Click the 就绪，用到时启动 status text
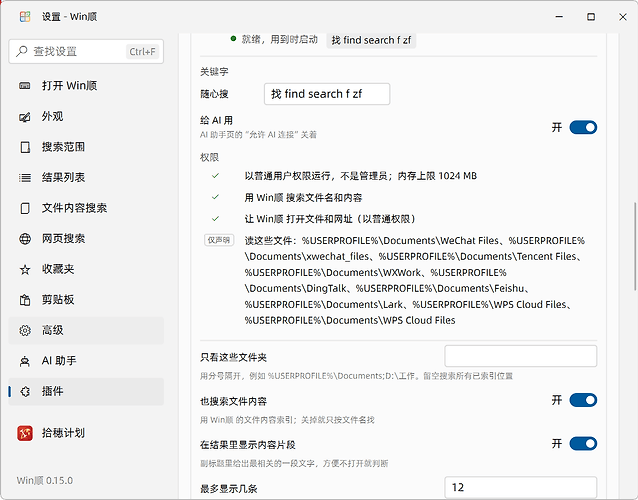Screen dimensions: 638x500 [x=280, y=39]
